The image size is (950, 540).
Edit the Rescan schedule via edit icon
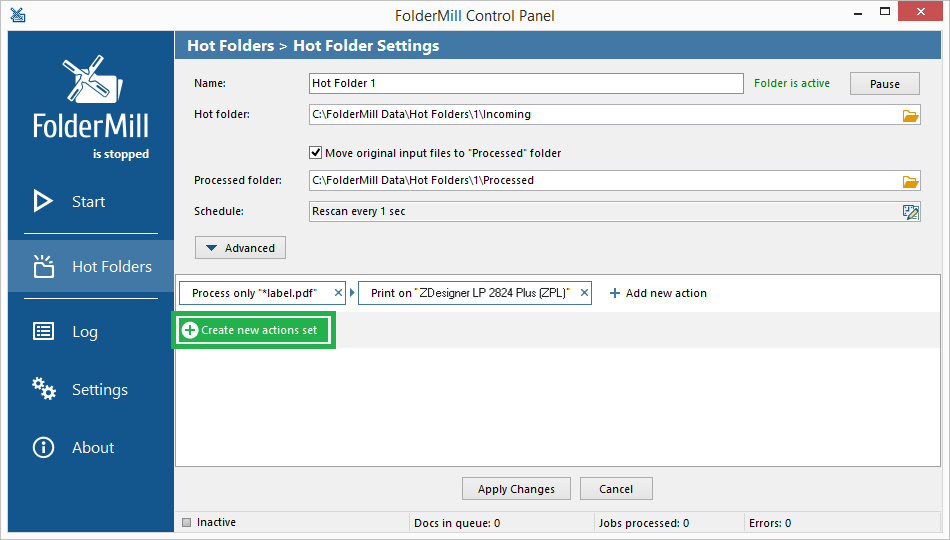(910, 212)
